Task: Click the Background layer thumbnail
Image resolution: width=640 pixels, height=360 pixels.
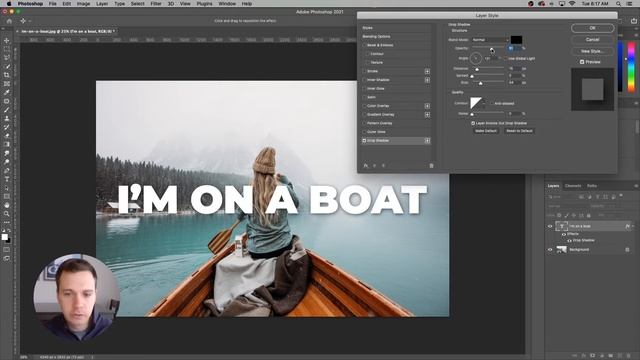Action: coord(562,249)
